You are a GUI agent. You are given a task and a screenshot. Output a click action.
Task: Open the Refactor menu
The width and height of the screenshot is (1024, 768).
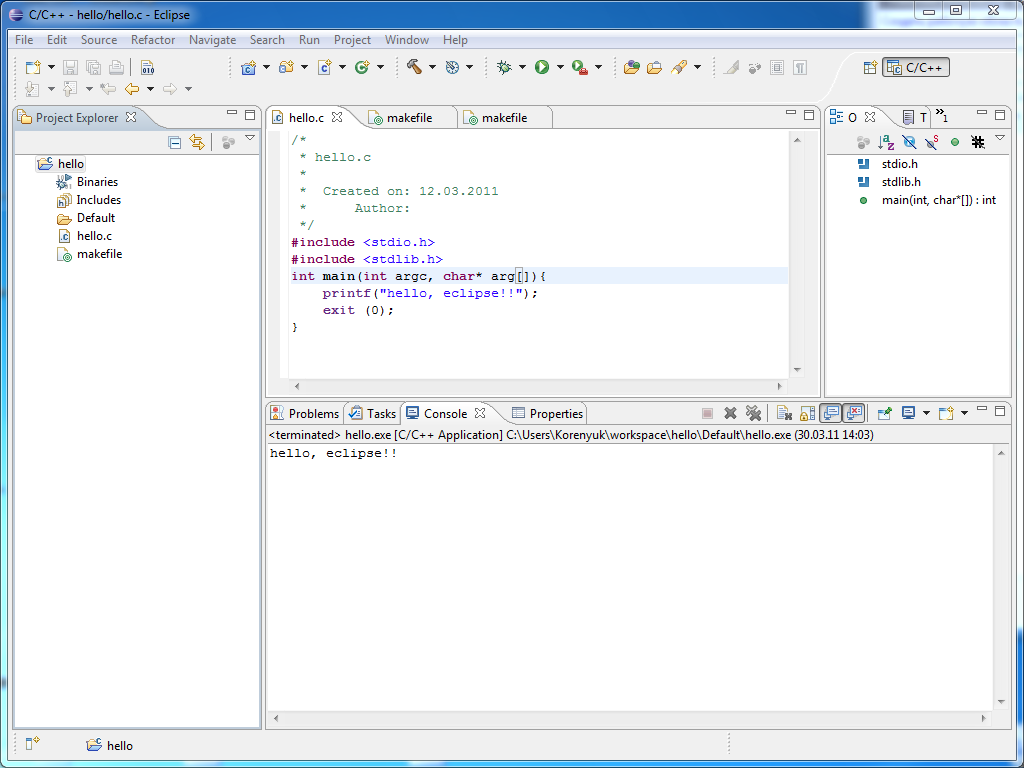point(153,40)
